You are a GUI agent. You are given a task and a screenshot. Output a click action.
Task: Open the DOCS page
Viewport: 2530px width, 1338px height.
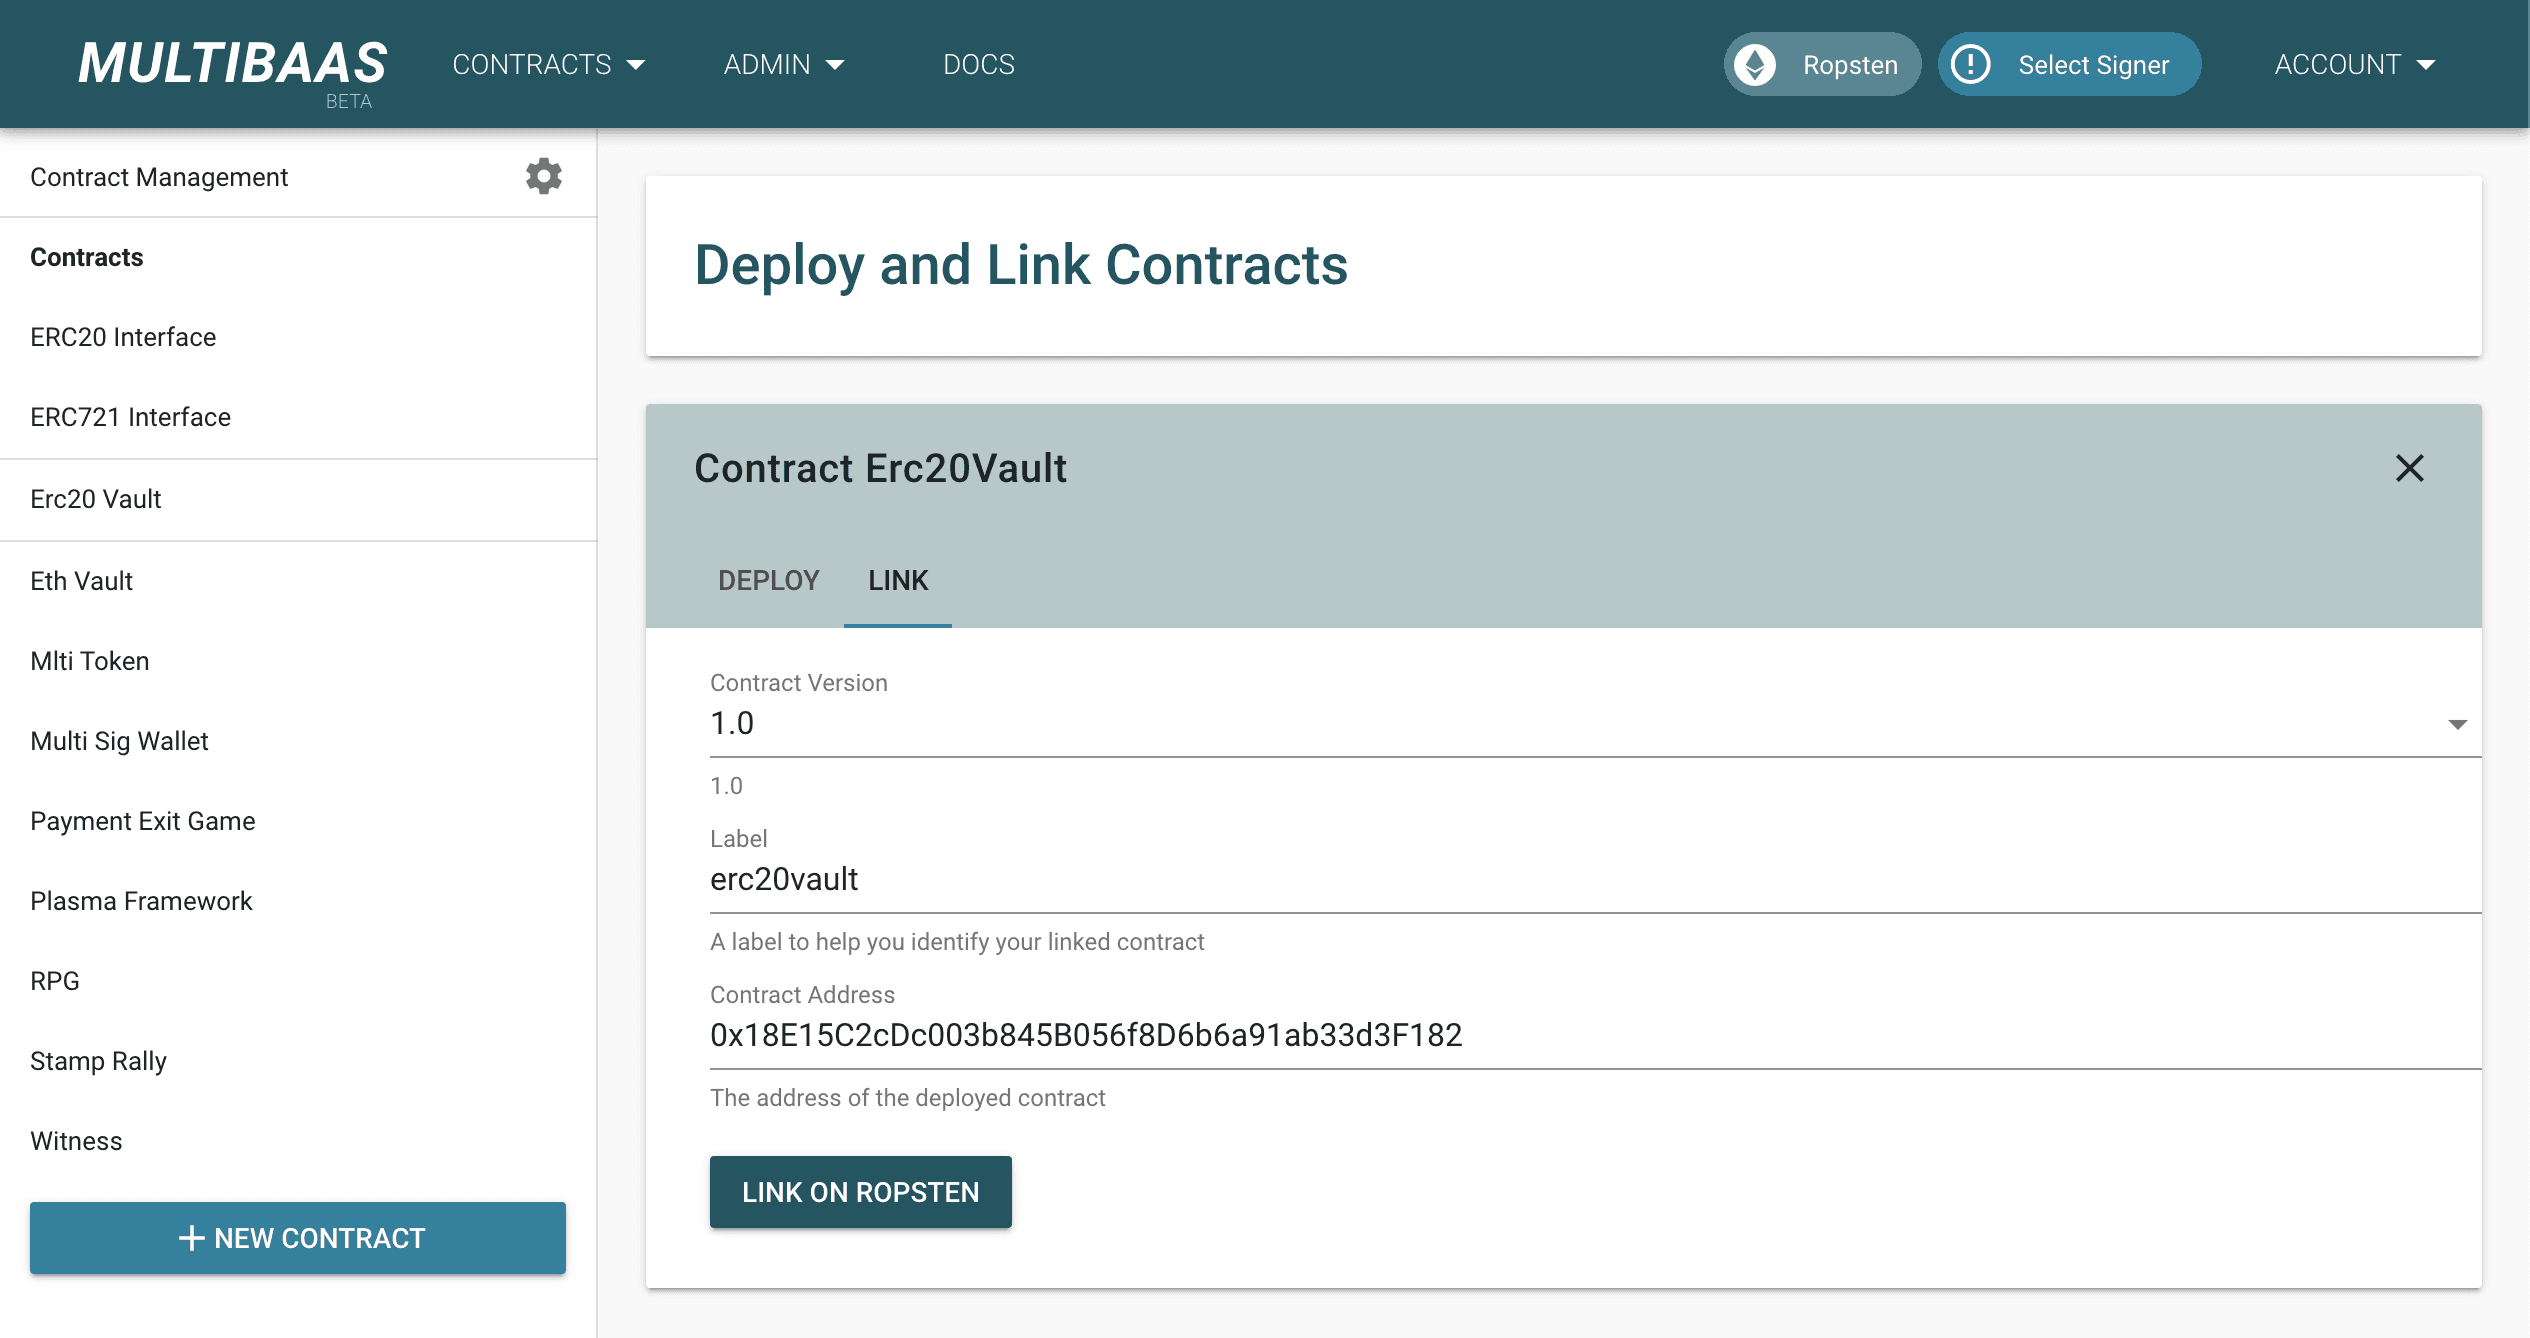point(980,64)
